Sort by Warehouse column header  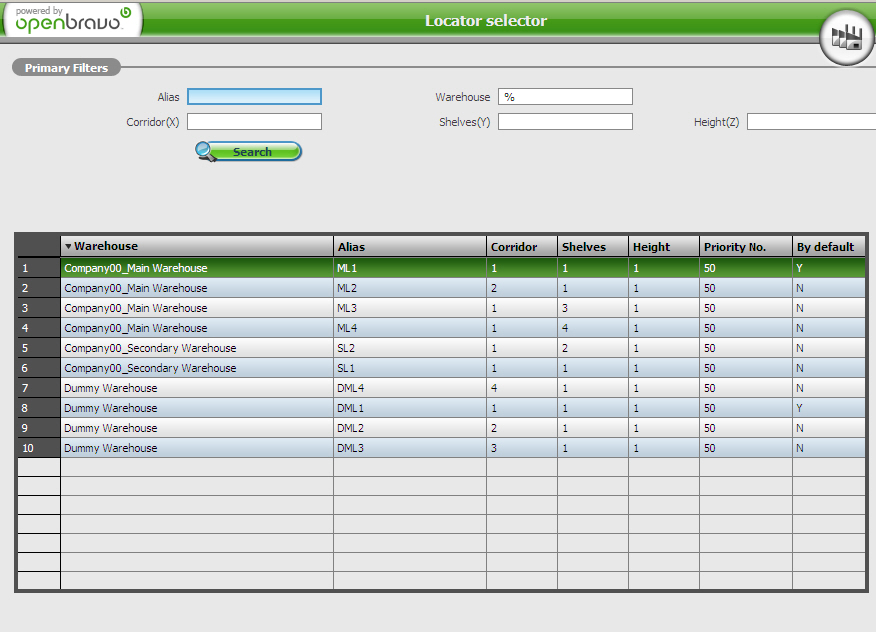(196, 246)
